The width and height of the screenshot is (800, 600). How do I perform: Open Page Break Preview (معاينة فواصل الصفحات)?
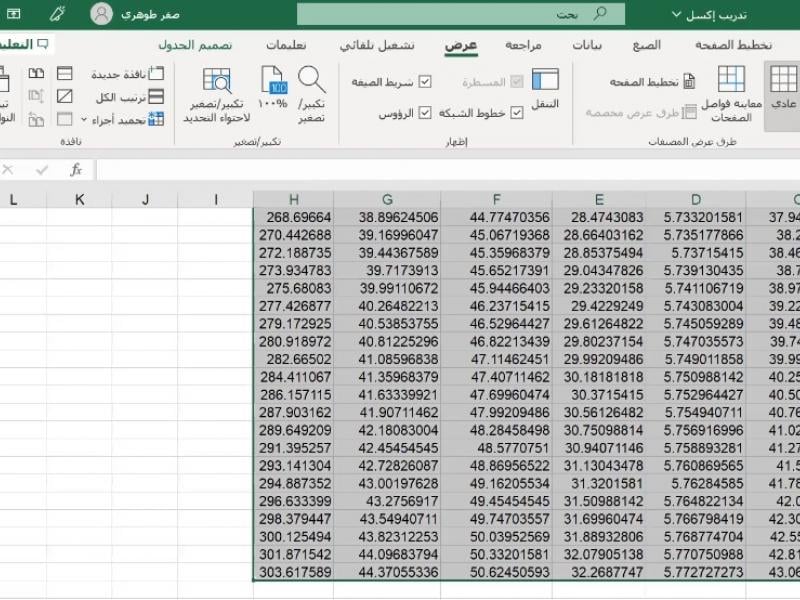click(732, 90)
